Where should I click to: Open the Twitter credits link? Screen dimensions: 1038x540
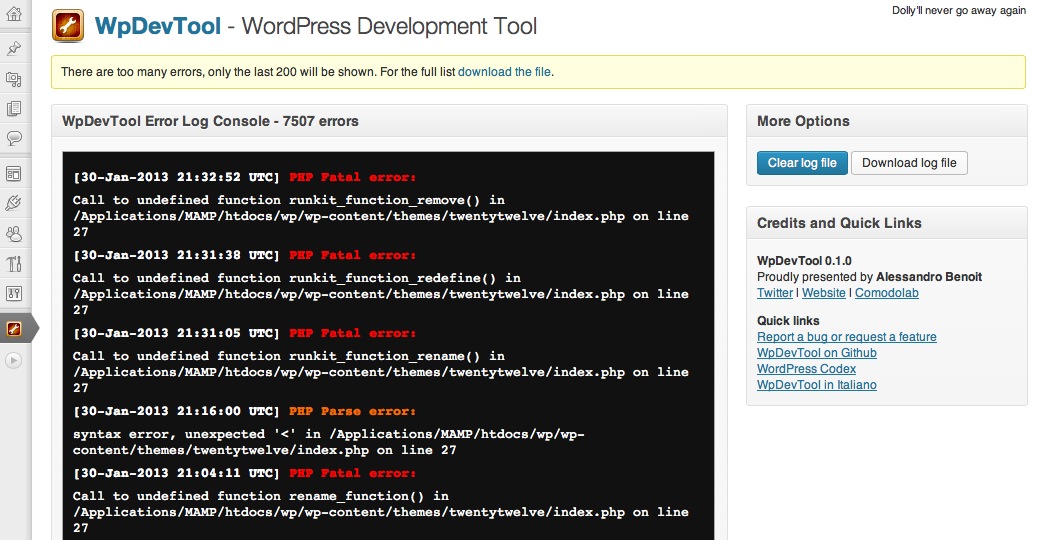[x=775, y=292]
